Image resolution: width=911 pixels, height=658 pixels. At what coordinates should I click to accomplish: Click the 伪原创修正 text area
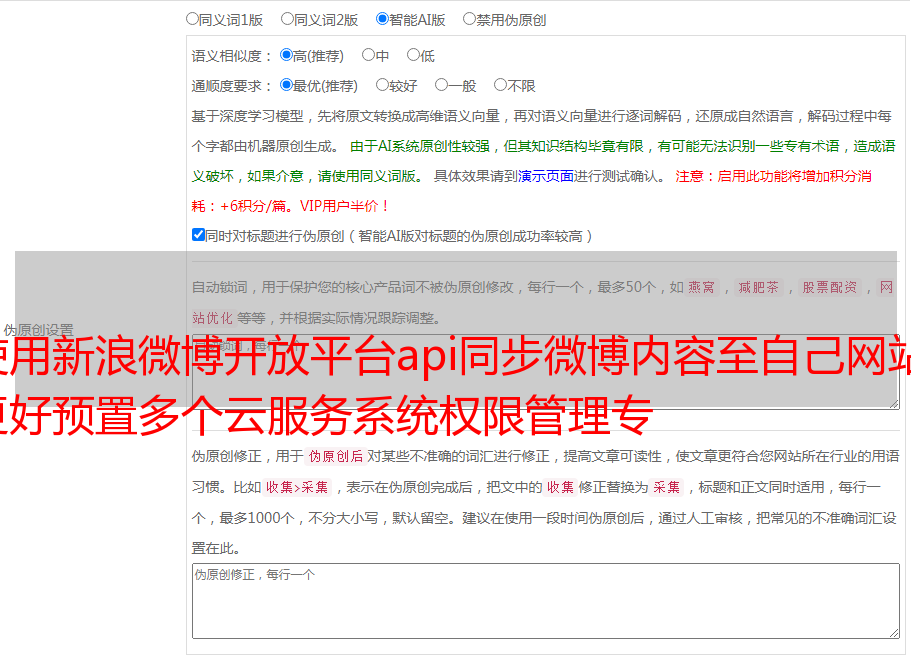tap(546, 601)
